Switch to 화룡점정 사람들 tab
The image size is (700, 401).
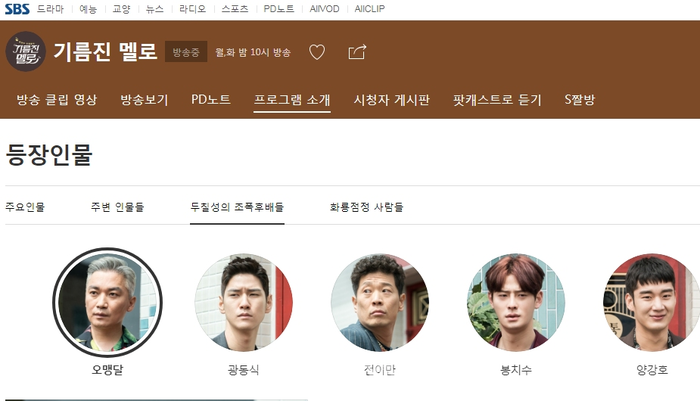[367, 207]
